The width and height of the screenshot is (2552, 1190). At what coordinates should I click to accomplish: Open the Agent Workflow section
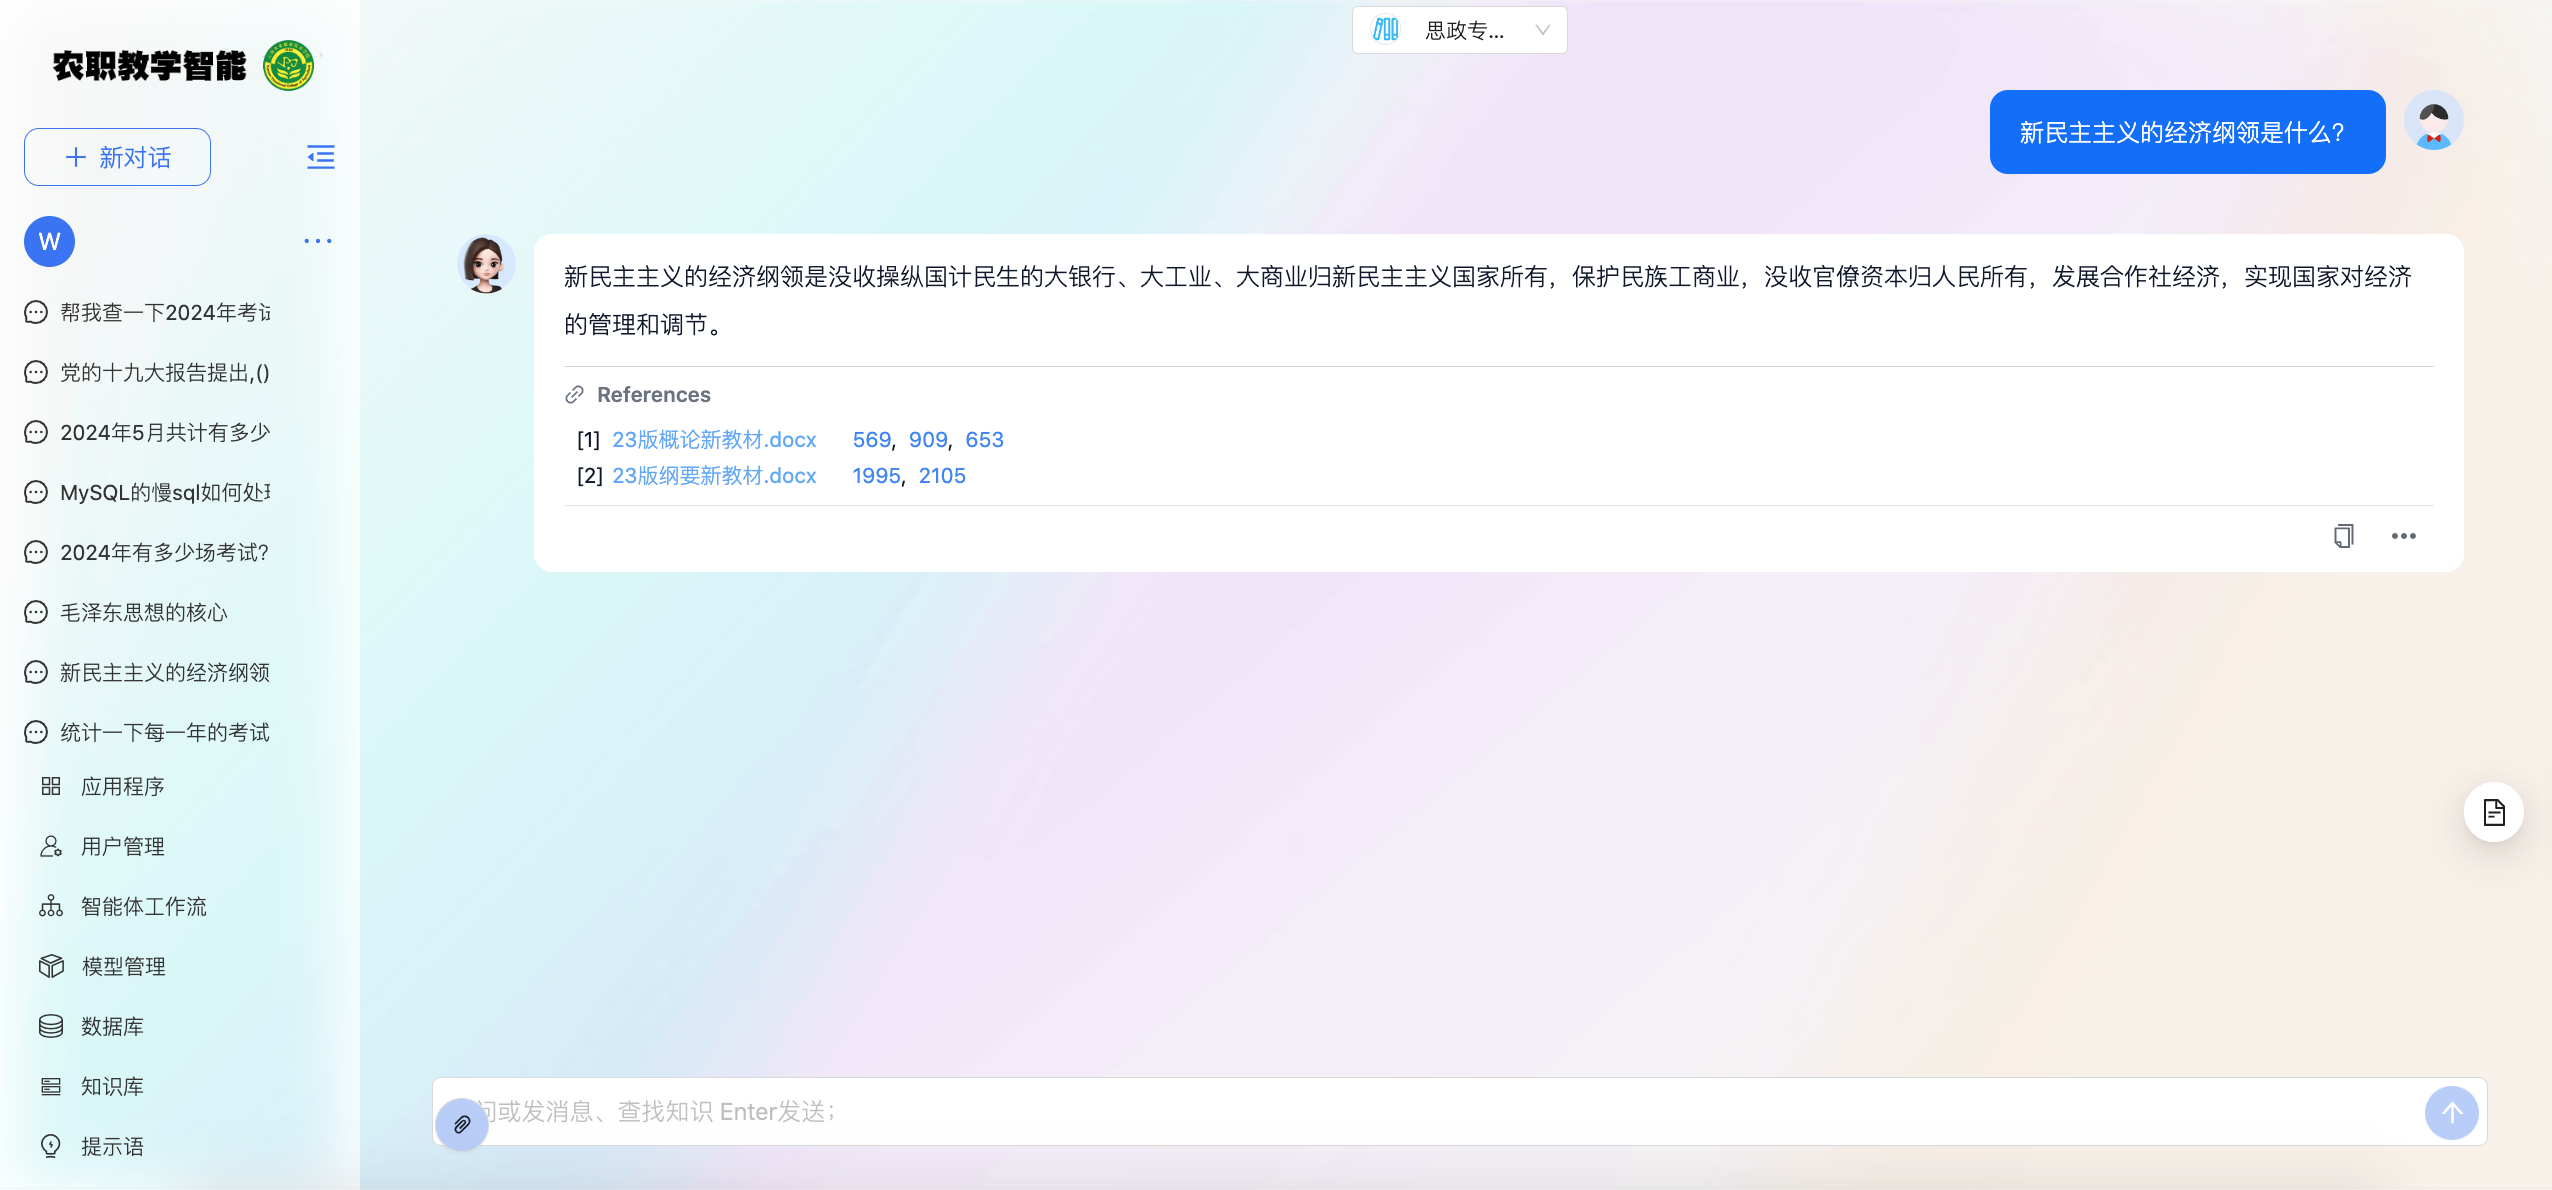143,906
